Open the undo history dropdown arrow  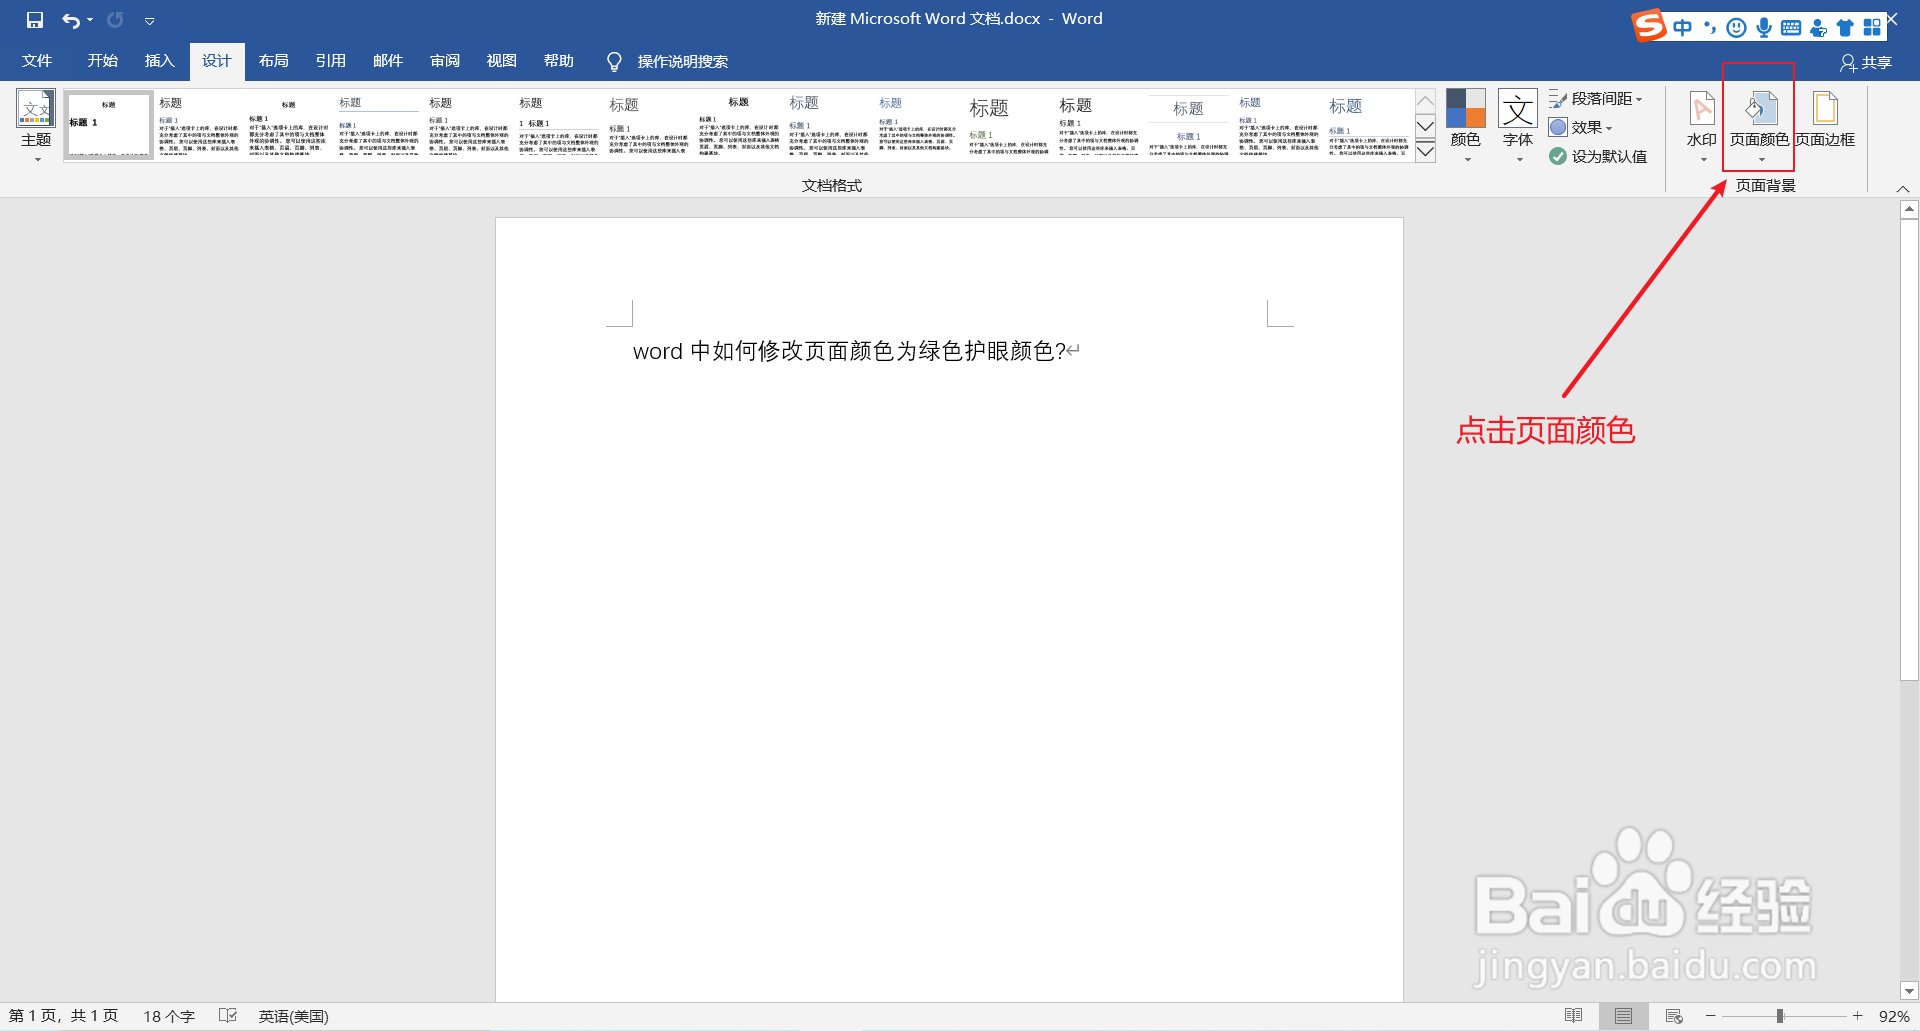pos(90,20)
